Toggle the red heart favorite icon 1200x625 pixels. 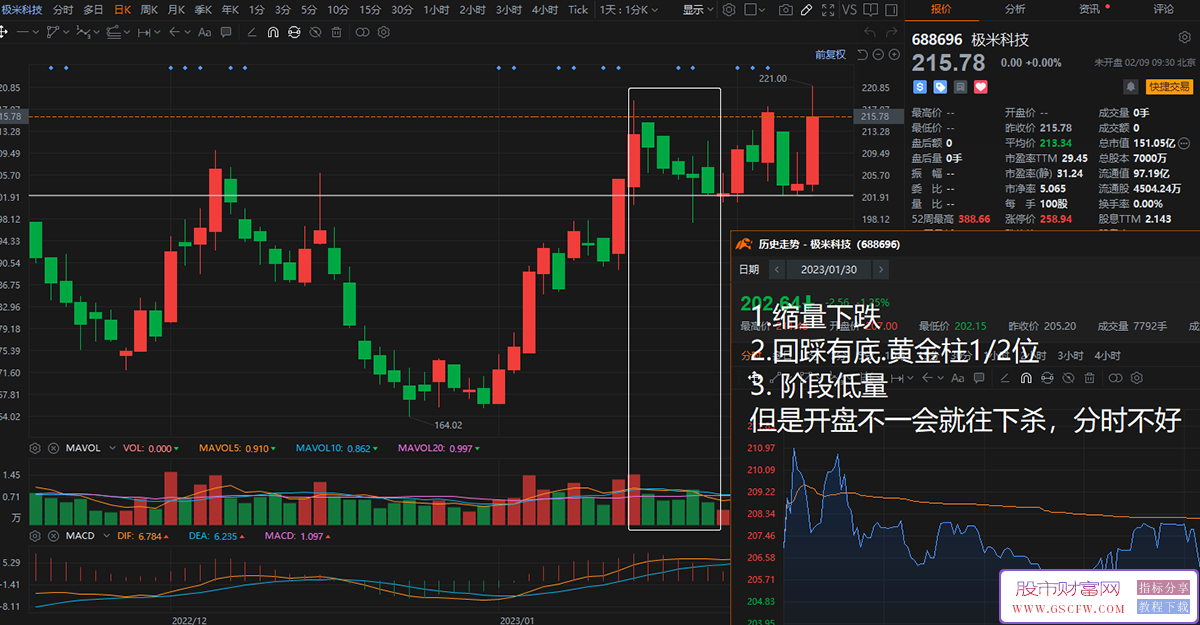coord(980,87)
